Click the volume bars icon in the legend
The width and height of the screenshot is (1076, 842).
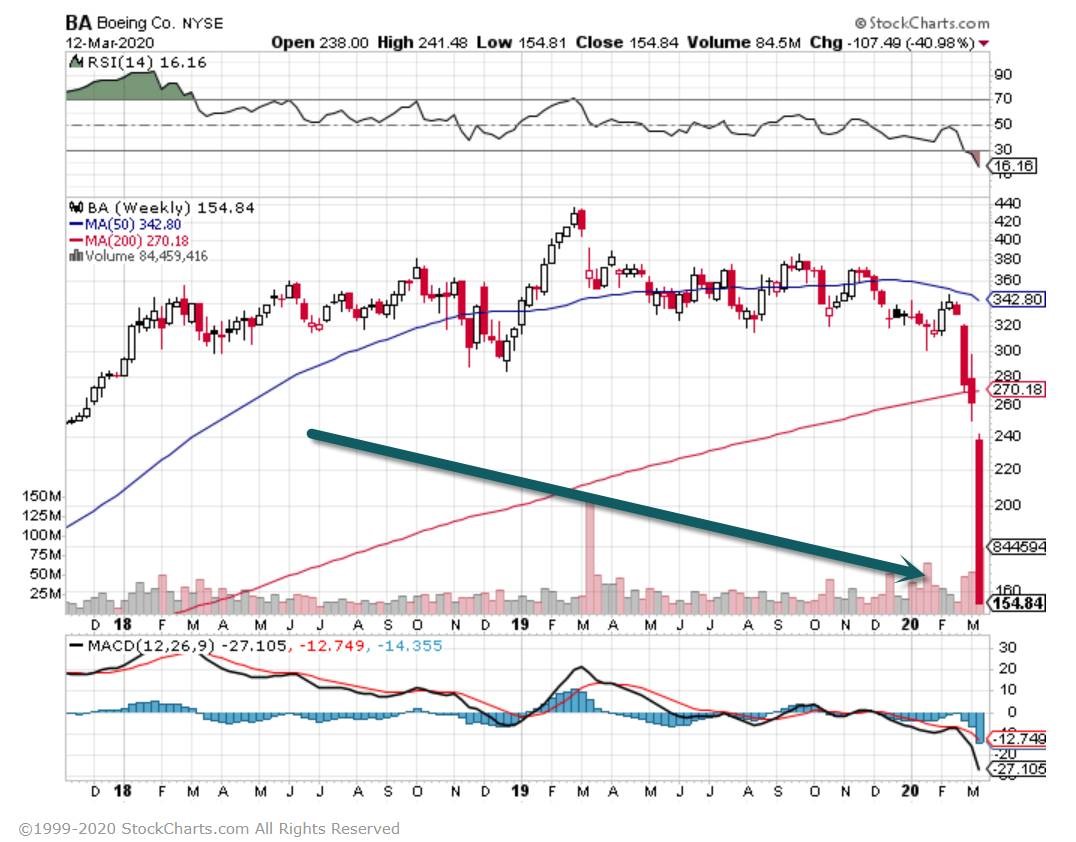click(76, 256)
